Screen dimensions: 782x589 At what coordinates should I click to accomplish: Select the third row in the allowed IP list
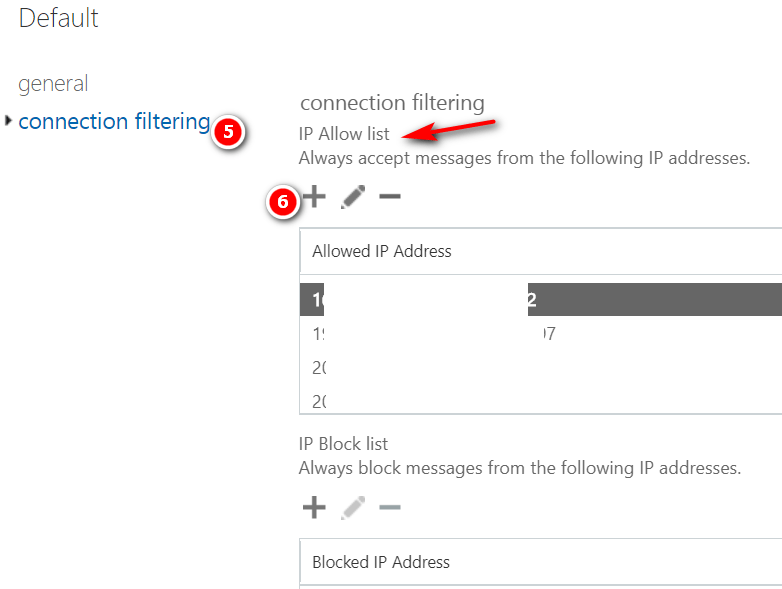[540, 368]
